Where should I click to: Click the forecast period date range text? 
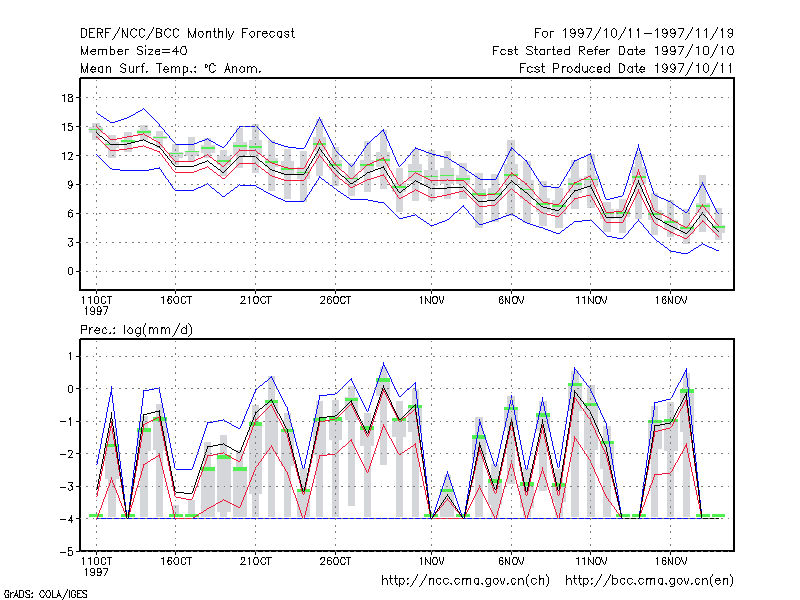tap(634, 34)
